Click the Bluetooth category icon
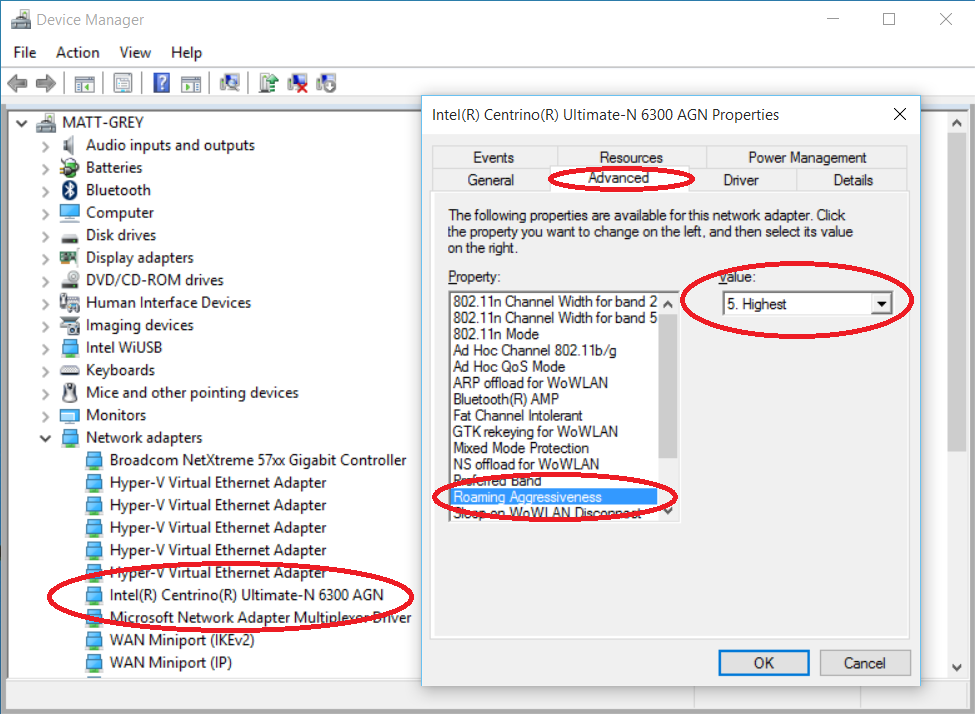This screenshot has width=975, height=714. pyautogui.click(x=70, y=190)
